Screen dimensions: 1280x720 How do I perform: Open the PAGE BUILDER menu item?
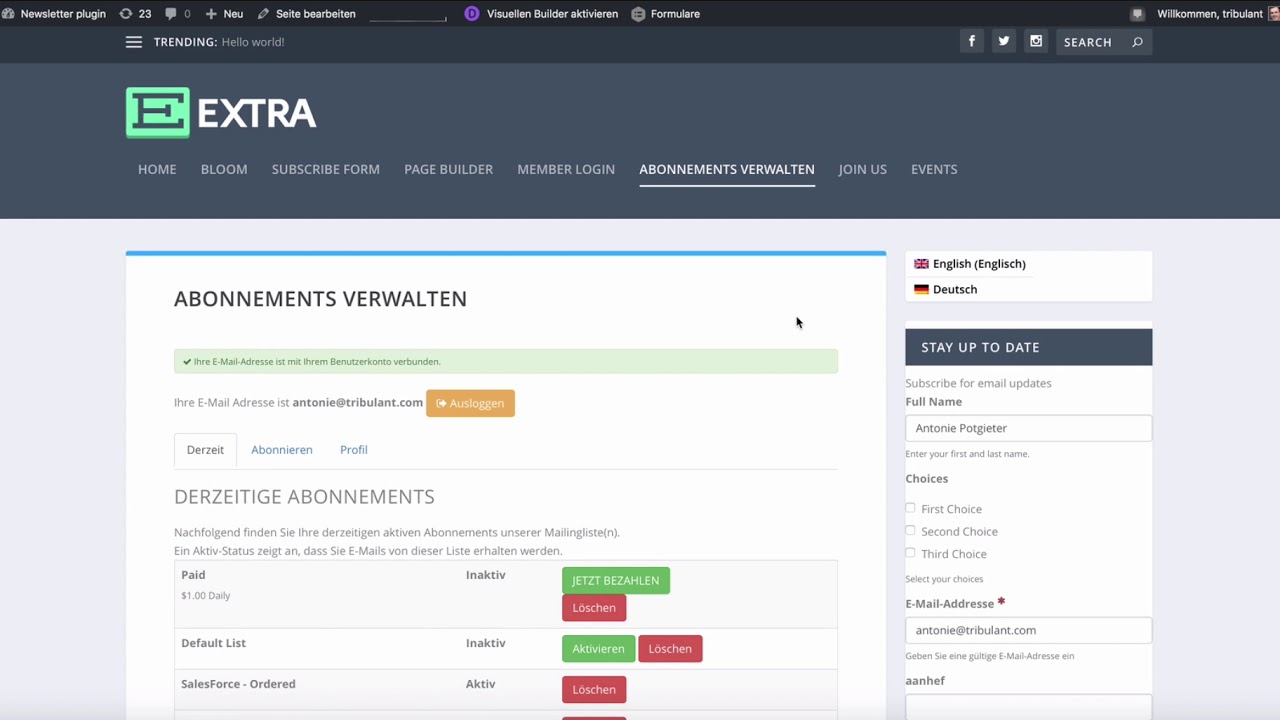448,169
